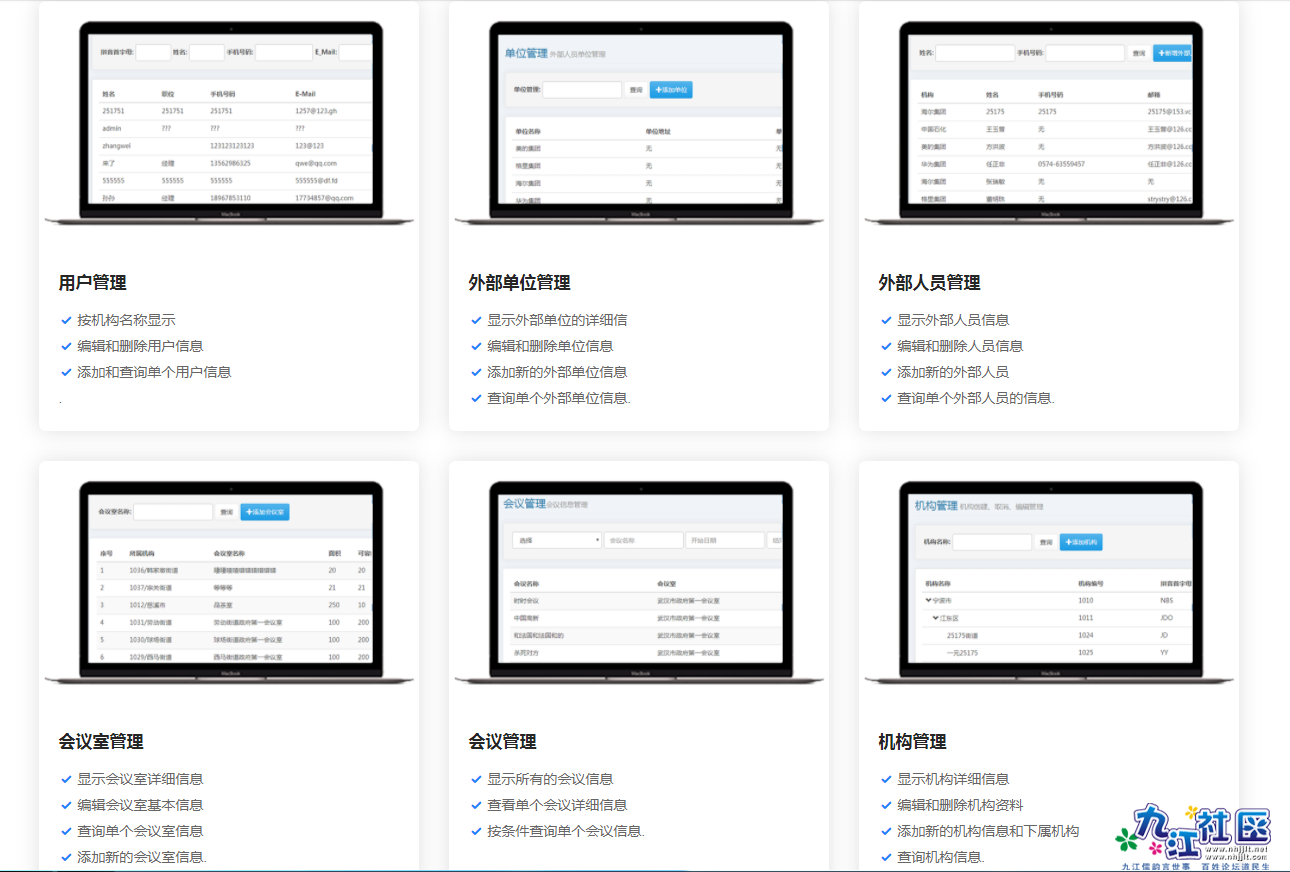The image size is (1290, 872).
Task: Collapse the 江东区 tree node
Action: 936,618
